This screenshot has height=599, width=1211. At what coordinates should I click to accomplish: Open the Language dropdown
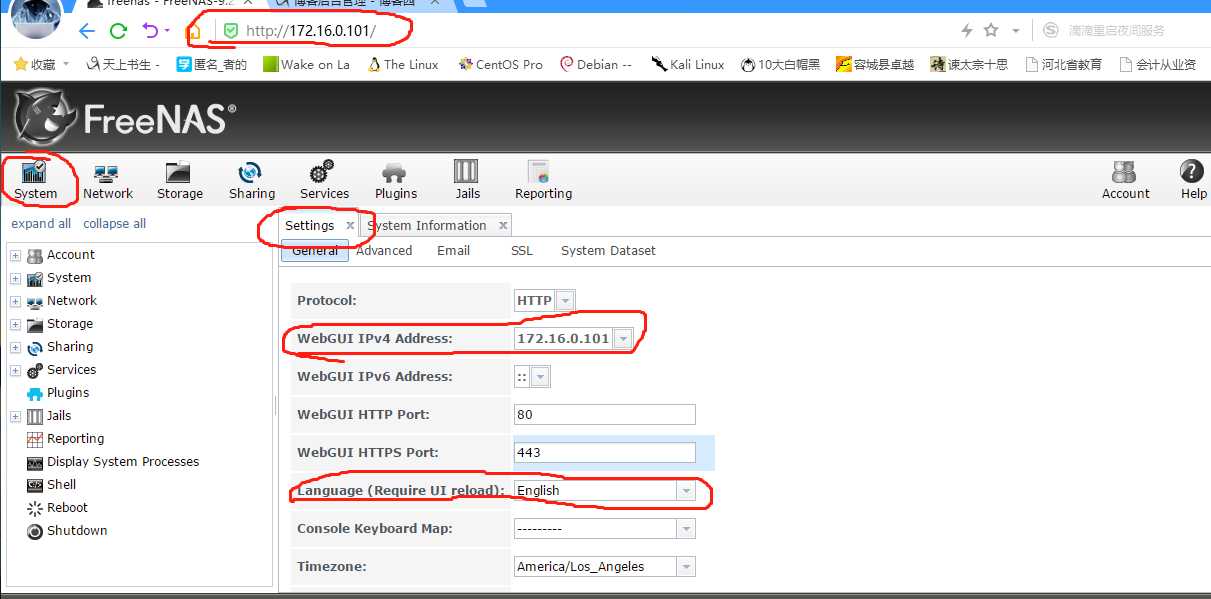(x=686, y=491)
